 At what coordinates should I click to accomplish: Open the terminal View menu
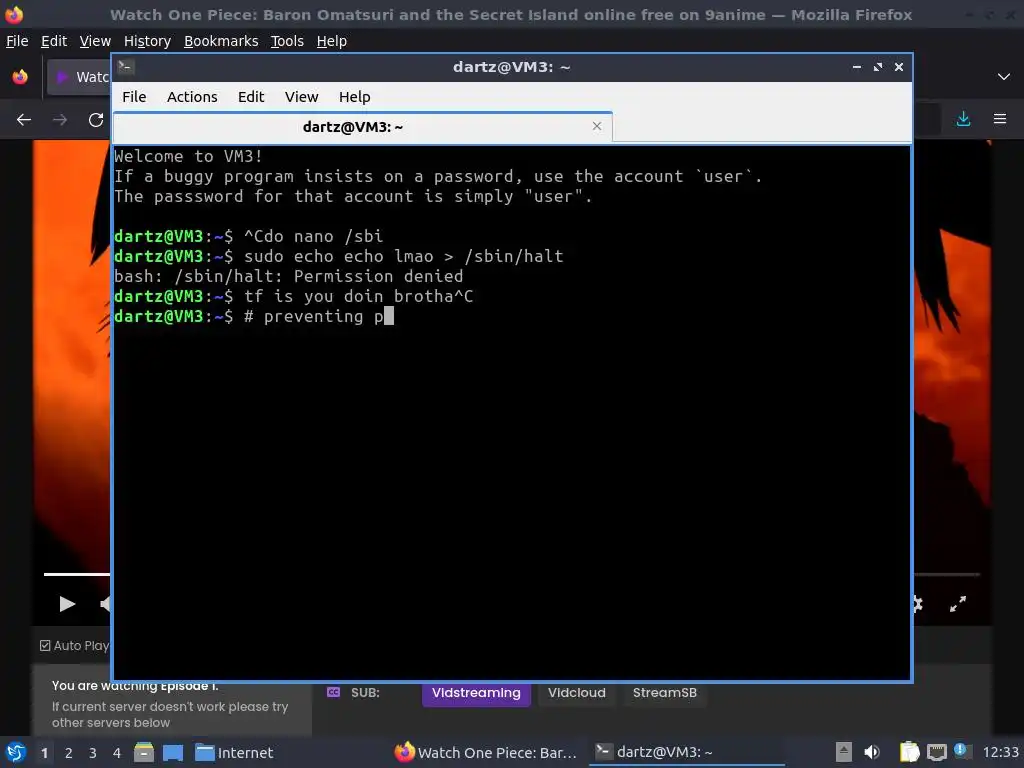click(x=301, y=97)
